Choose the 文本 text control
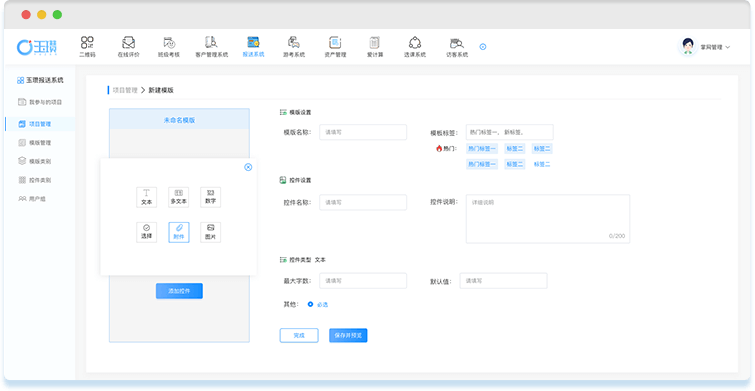This screenshot has height=391, width=755. pos(146,197)
